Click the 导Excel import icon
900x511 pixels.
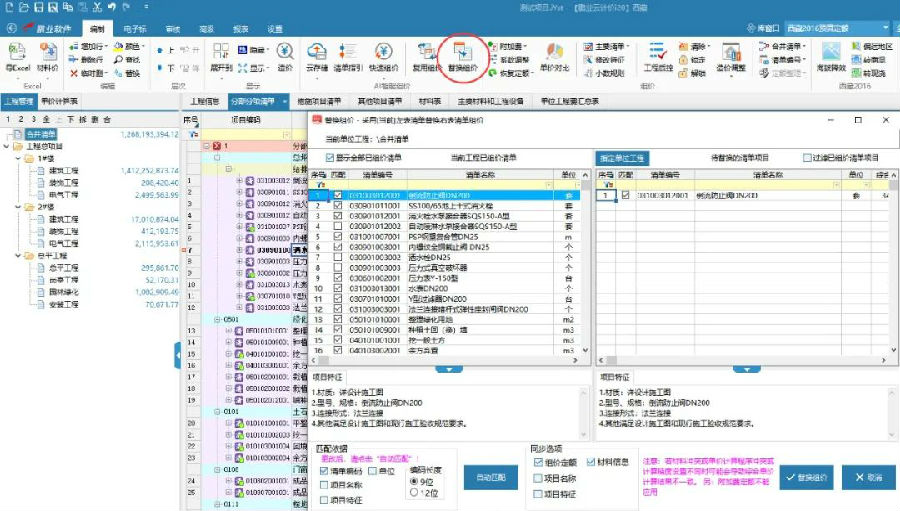pyautogui.click(x=18, y=55)
